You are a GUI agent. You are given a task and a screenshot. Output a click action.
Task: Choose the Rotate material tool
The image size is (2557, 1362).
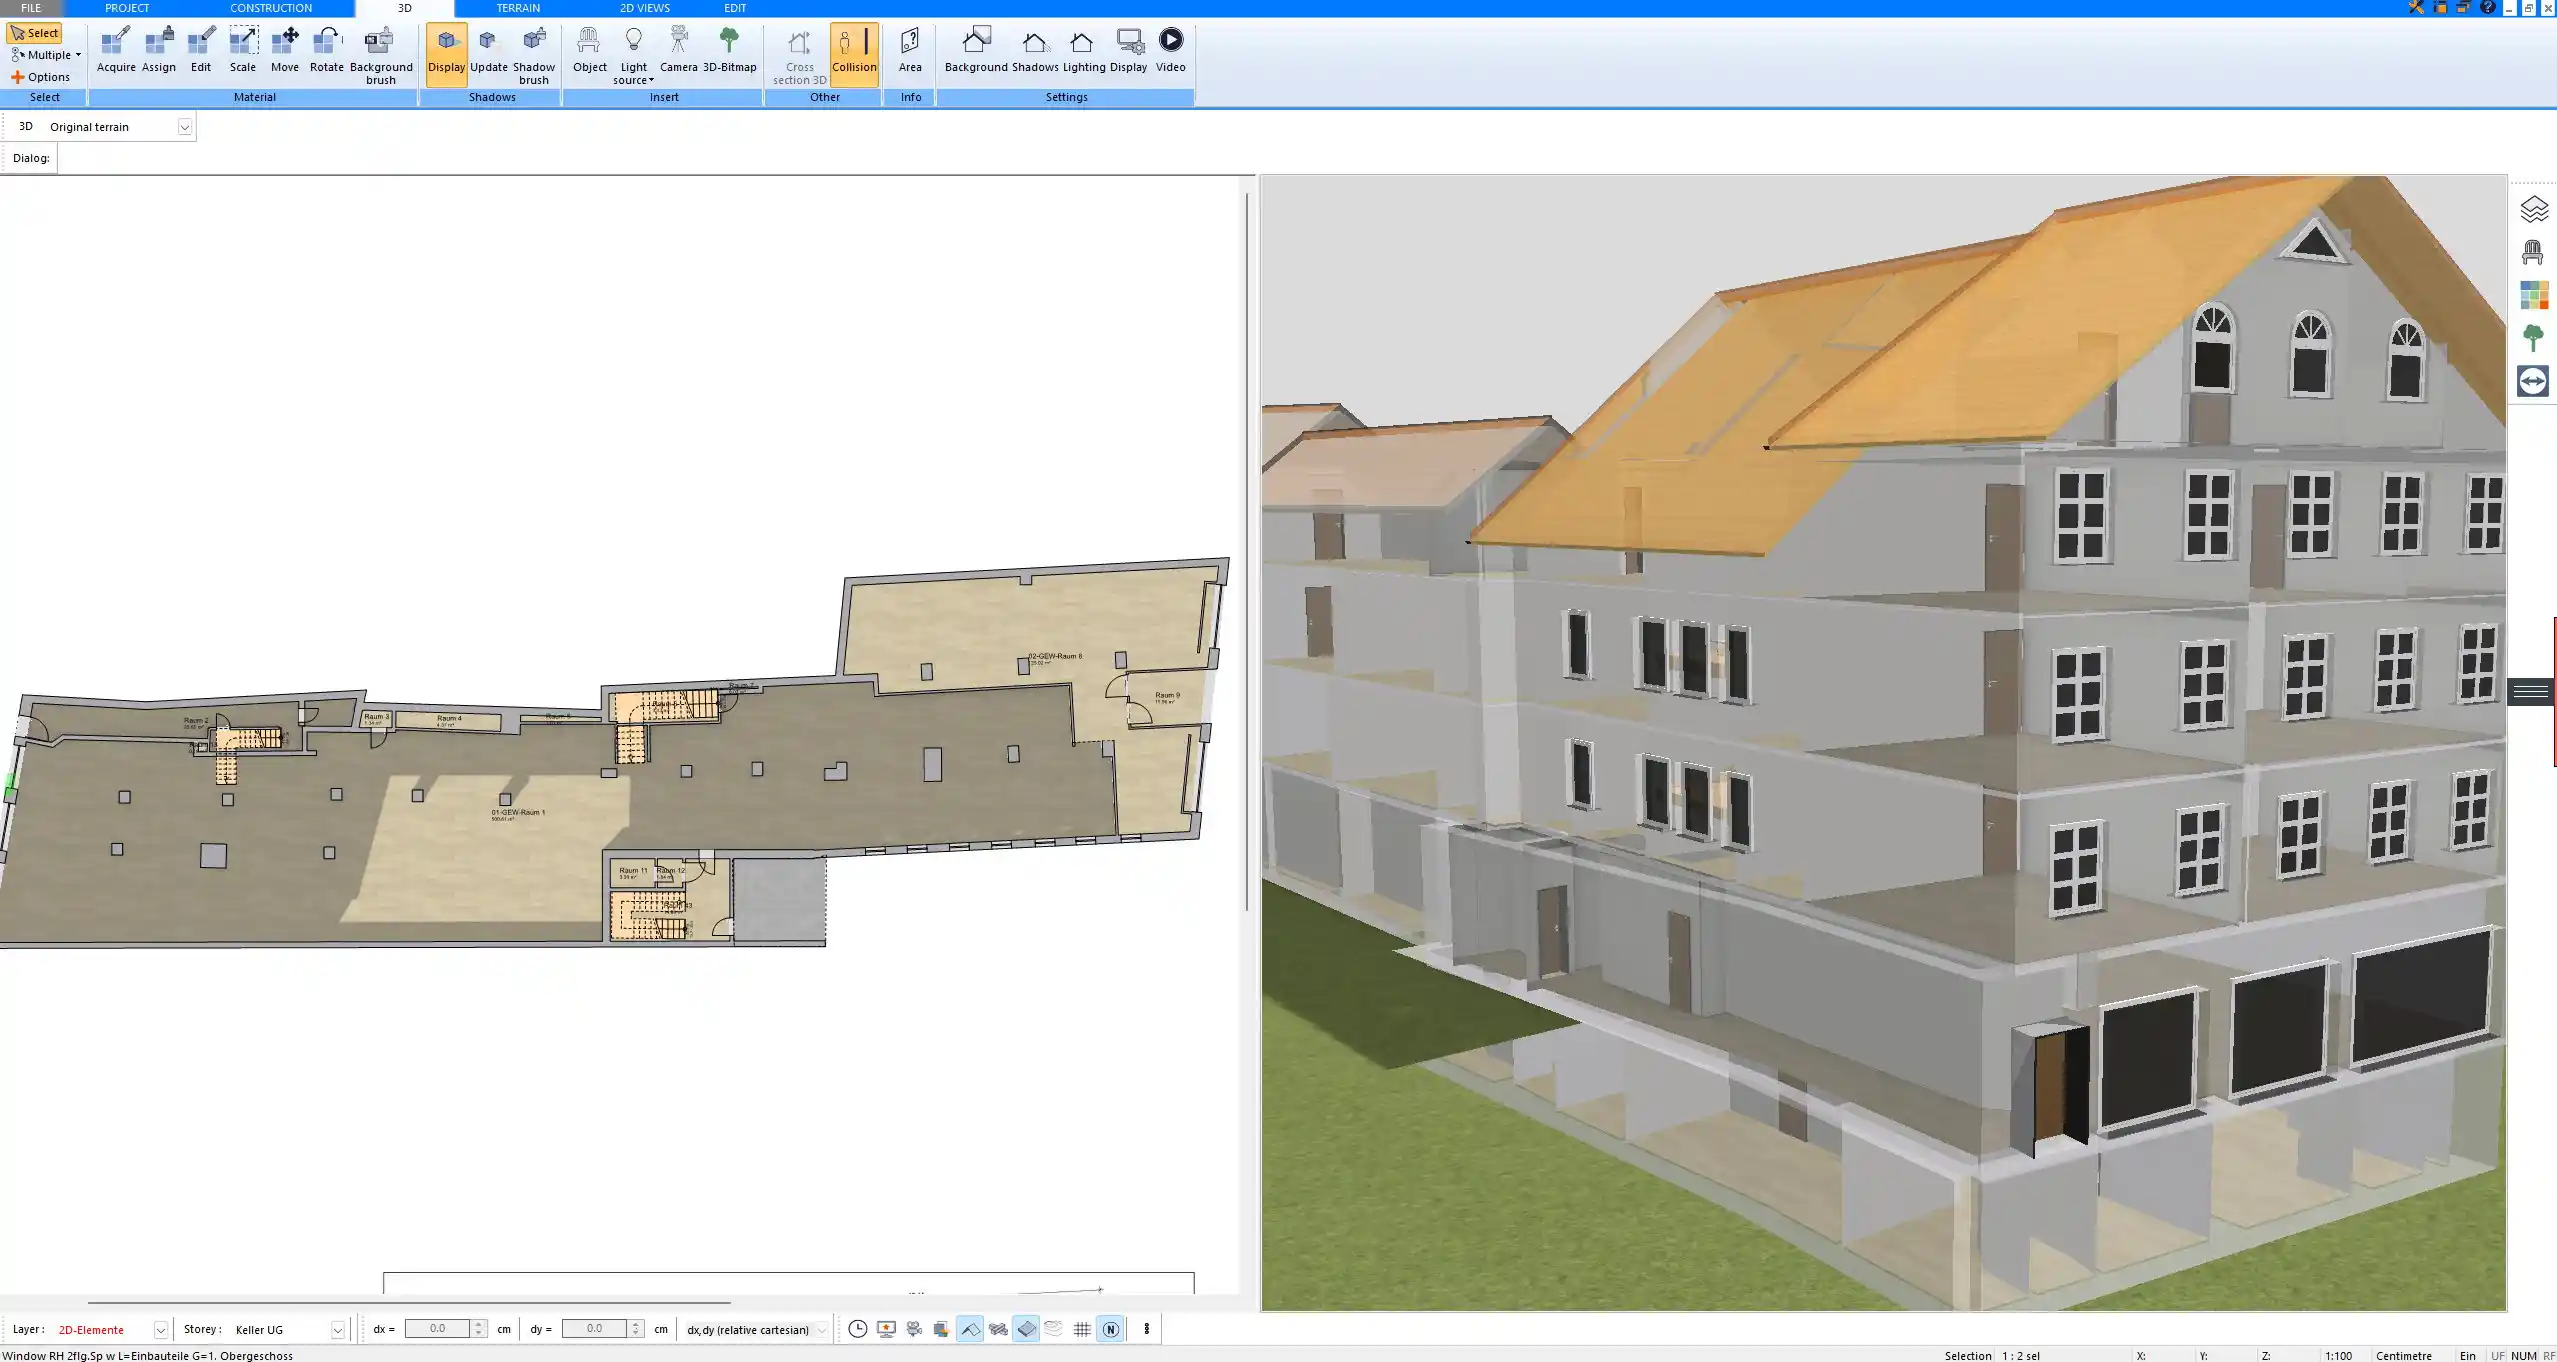[x=326, y=51]
